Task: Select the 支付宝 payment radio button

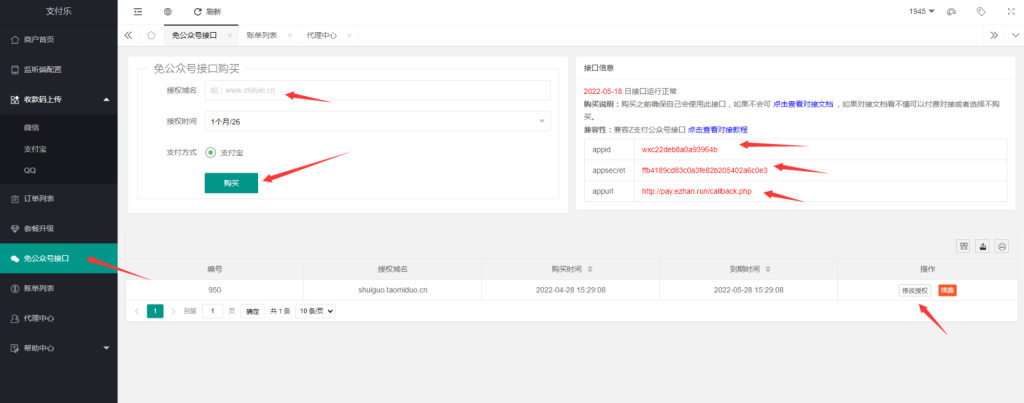Action: (x=211, y=152)
